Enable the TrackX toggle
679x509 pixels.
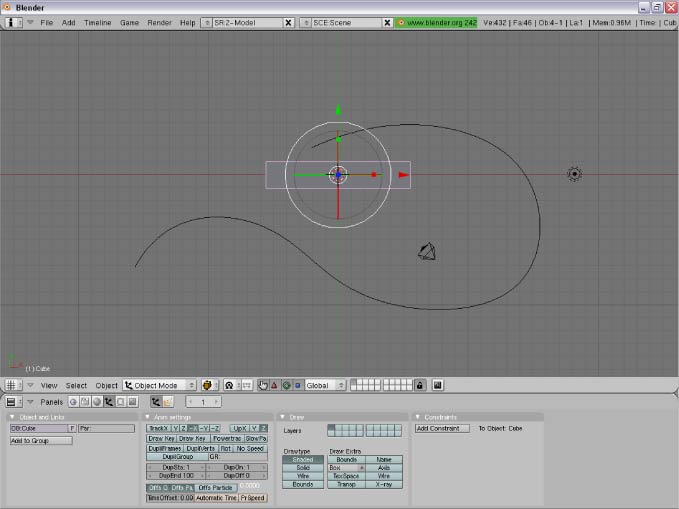[x=158, y=428]
